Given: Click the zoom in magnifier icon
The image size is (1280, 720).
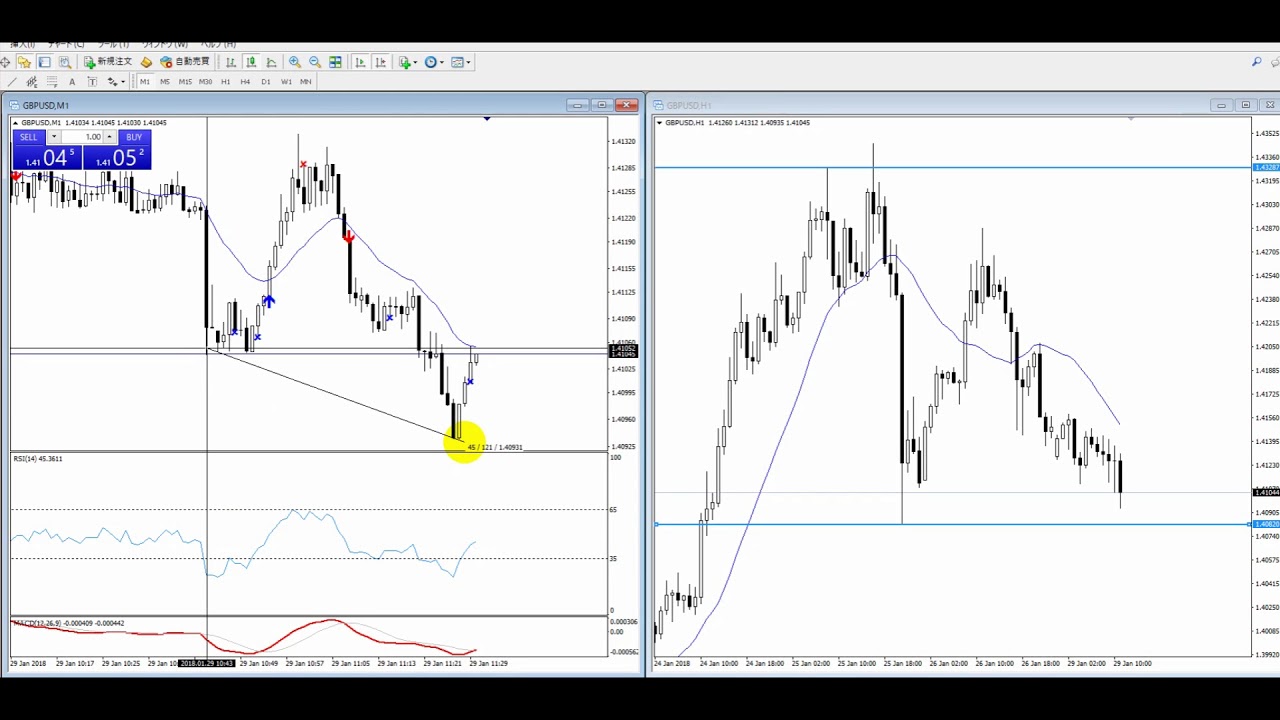Looking at the screenshot, I should point(295,62).
